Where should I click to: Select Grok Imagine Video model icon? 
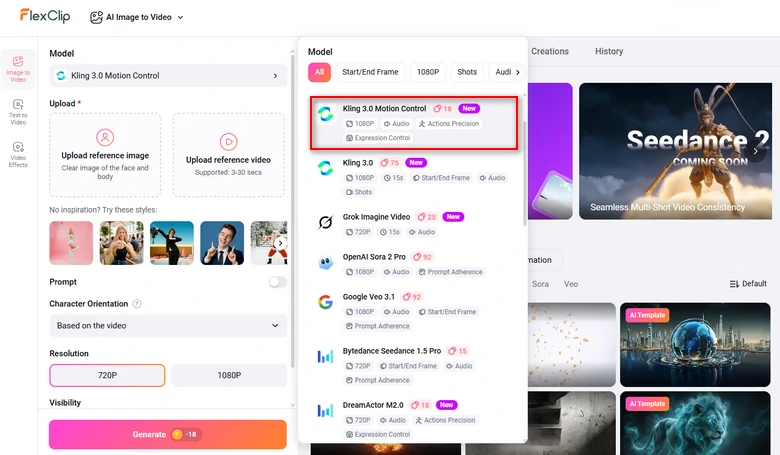tap(325, 222)
